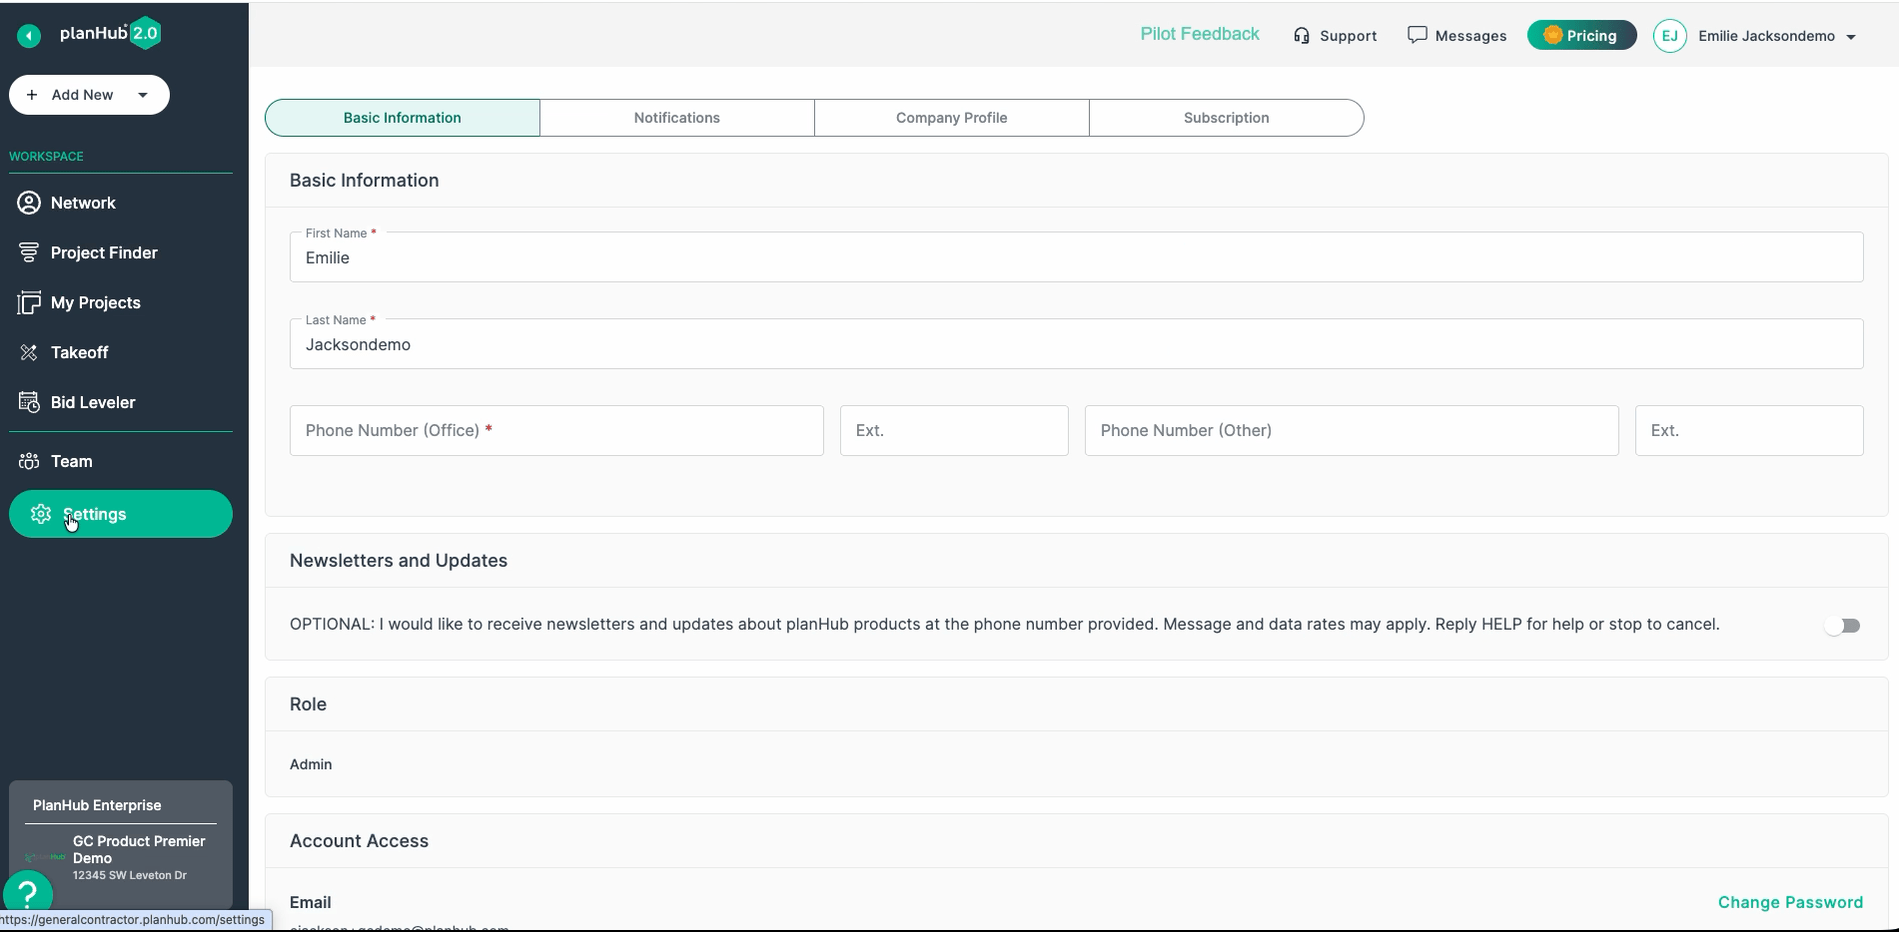Screen dimensions: 1899x932
Task: Click the WORKSPACE section label
Action: [x=46, y=157]
